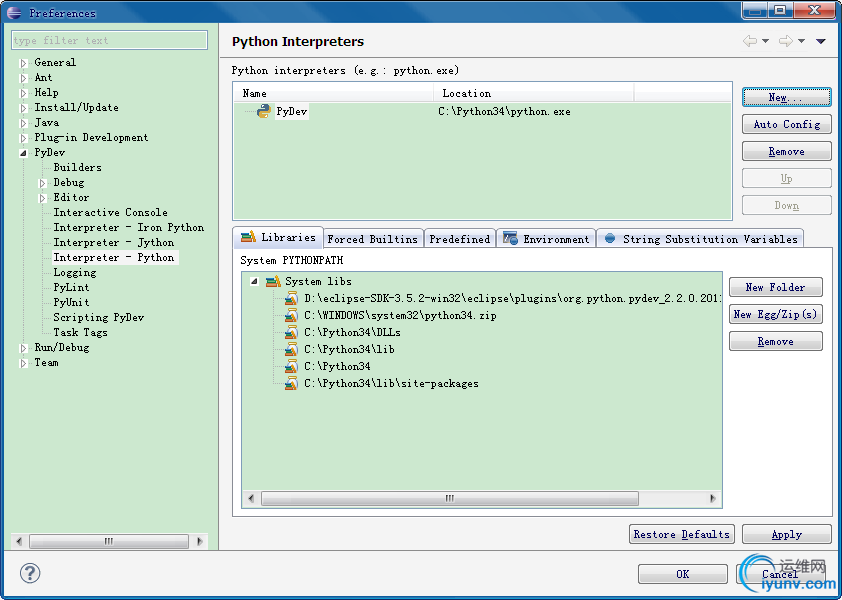Expand the Debug node under PyDev
This screenshot has width=842, height=600.
pyautogui.click(x=42, y=183)
